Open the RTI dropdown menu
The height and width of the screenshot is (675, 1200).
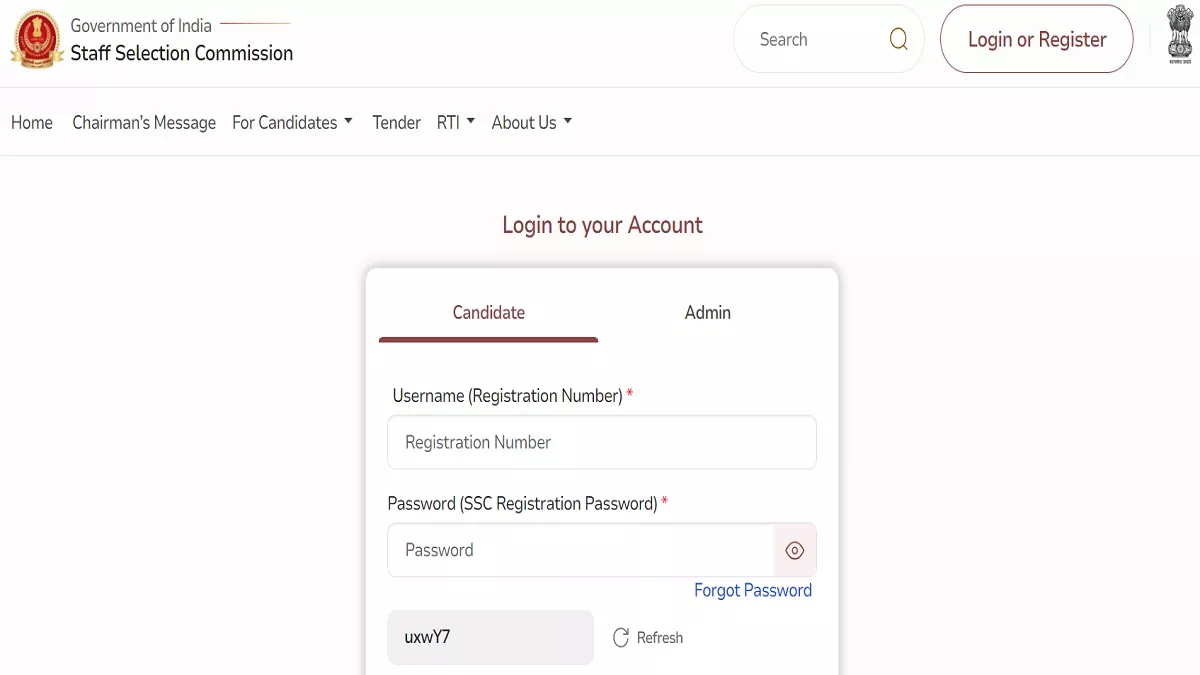tap(456, 122)
